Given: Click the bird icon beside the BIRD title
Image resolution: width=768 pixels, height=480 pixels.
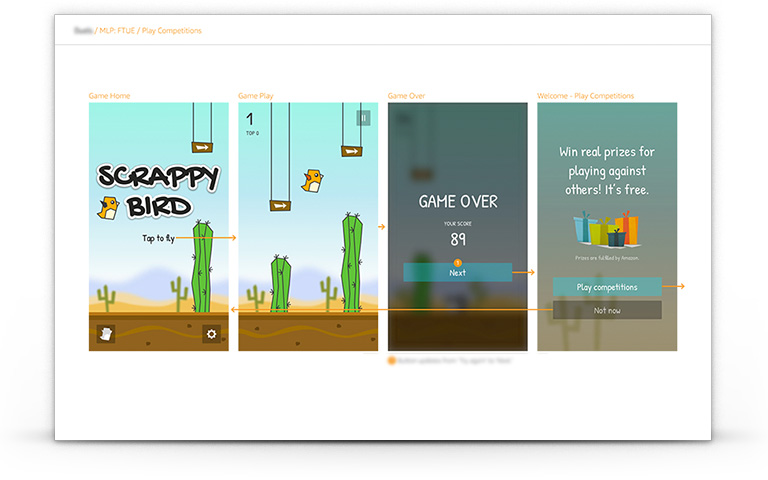Looking at the screenshot, I should [108, 208].
